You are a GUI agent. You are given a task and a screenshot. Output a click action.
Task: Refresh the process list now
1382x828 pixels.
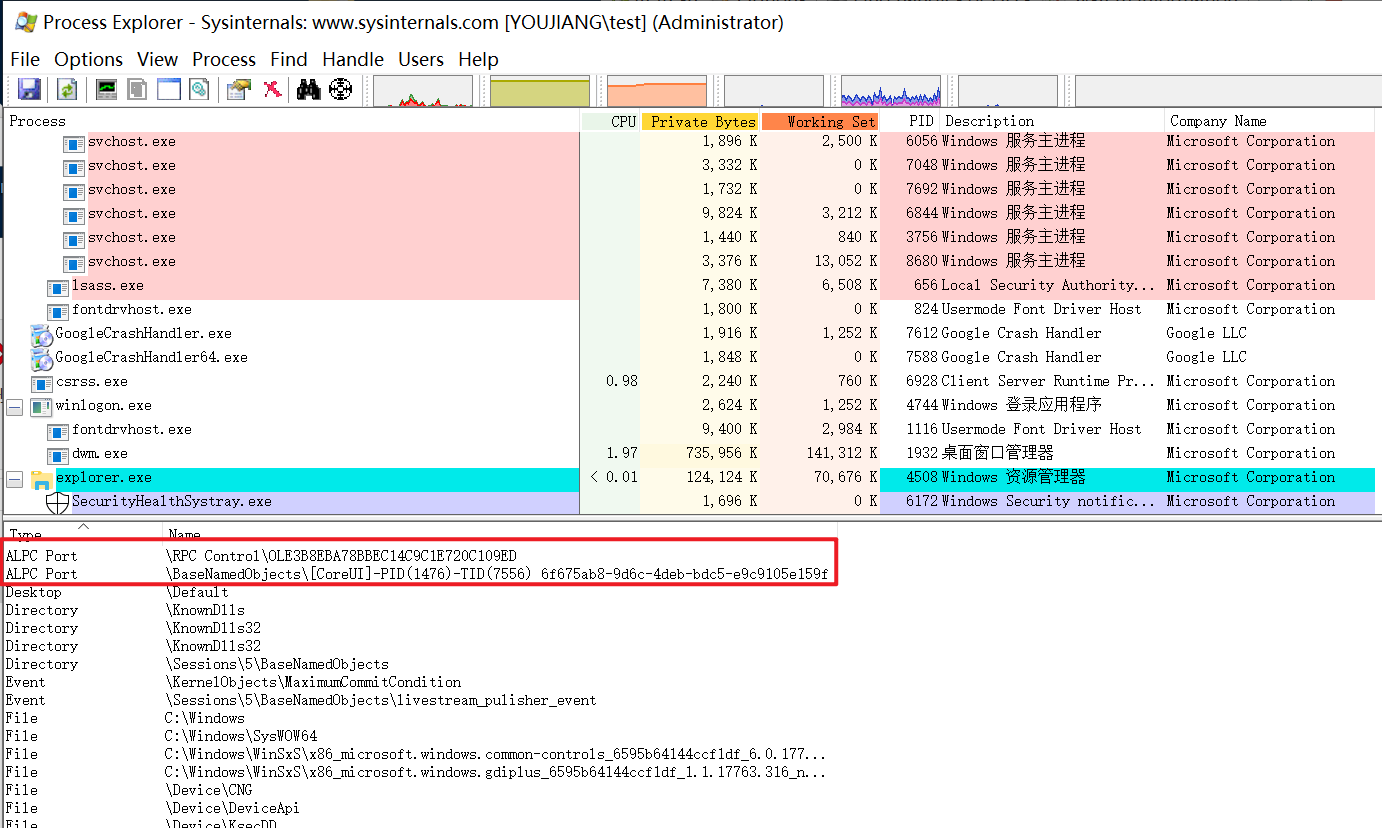66,89
